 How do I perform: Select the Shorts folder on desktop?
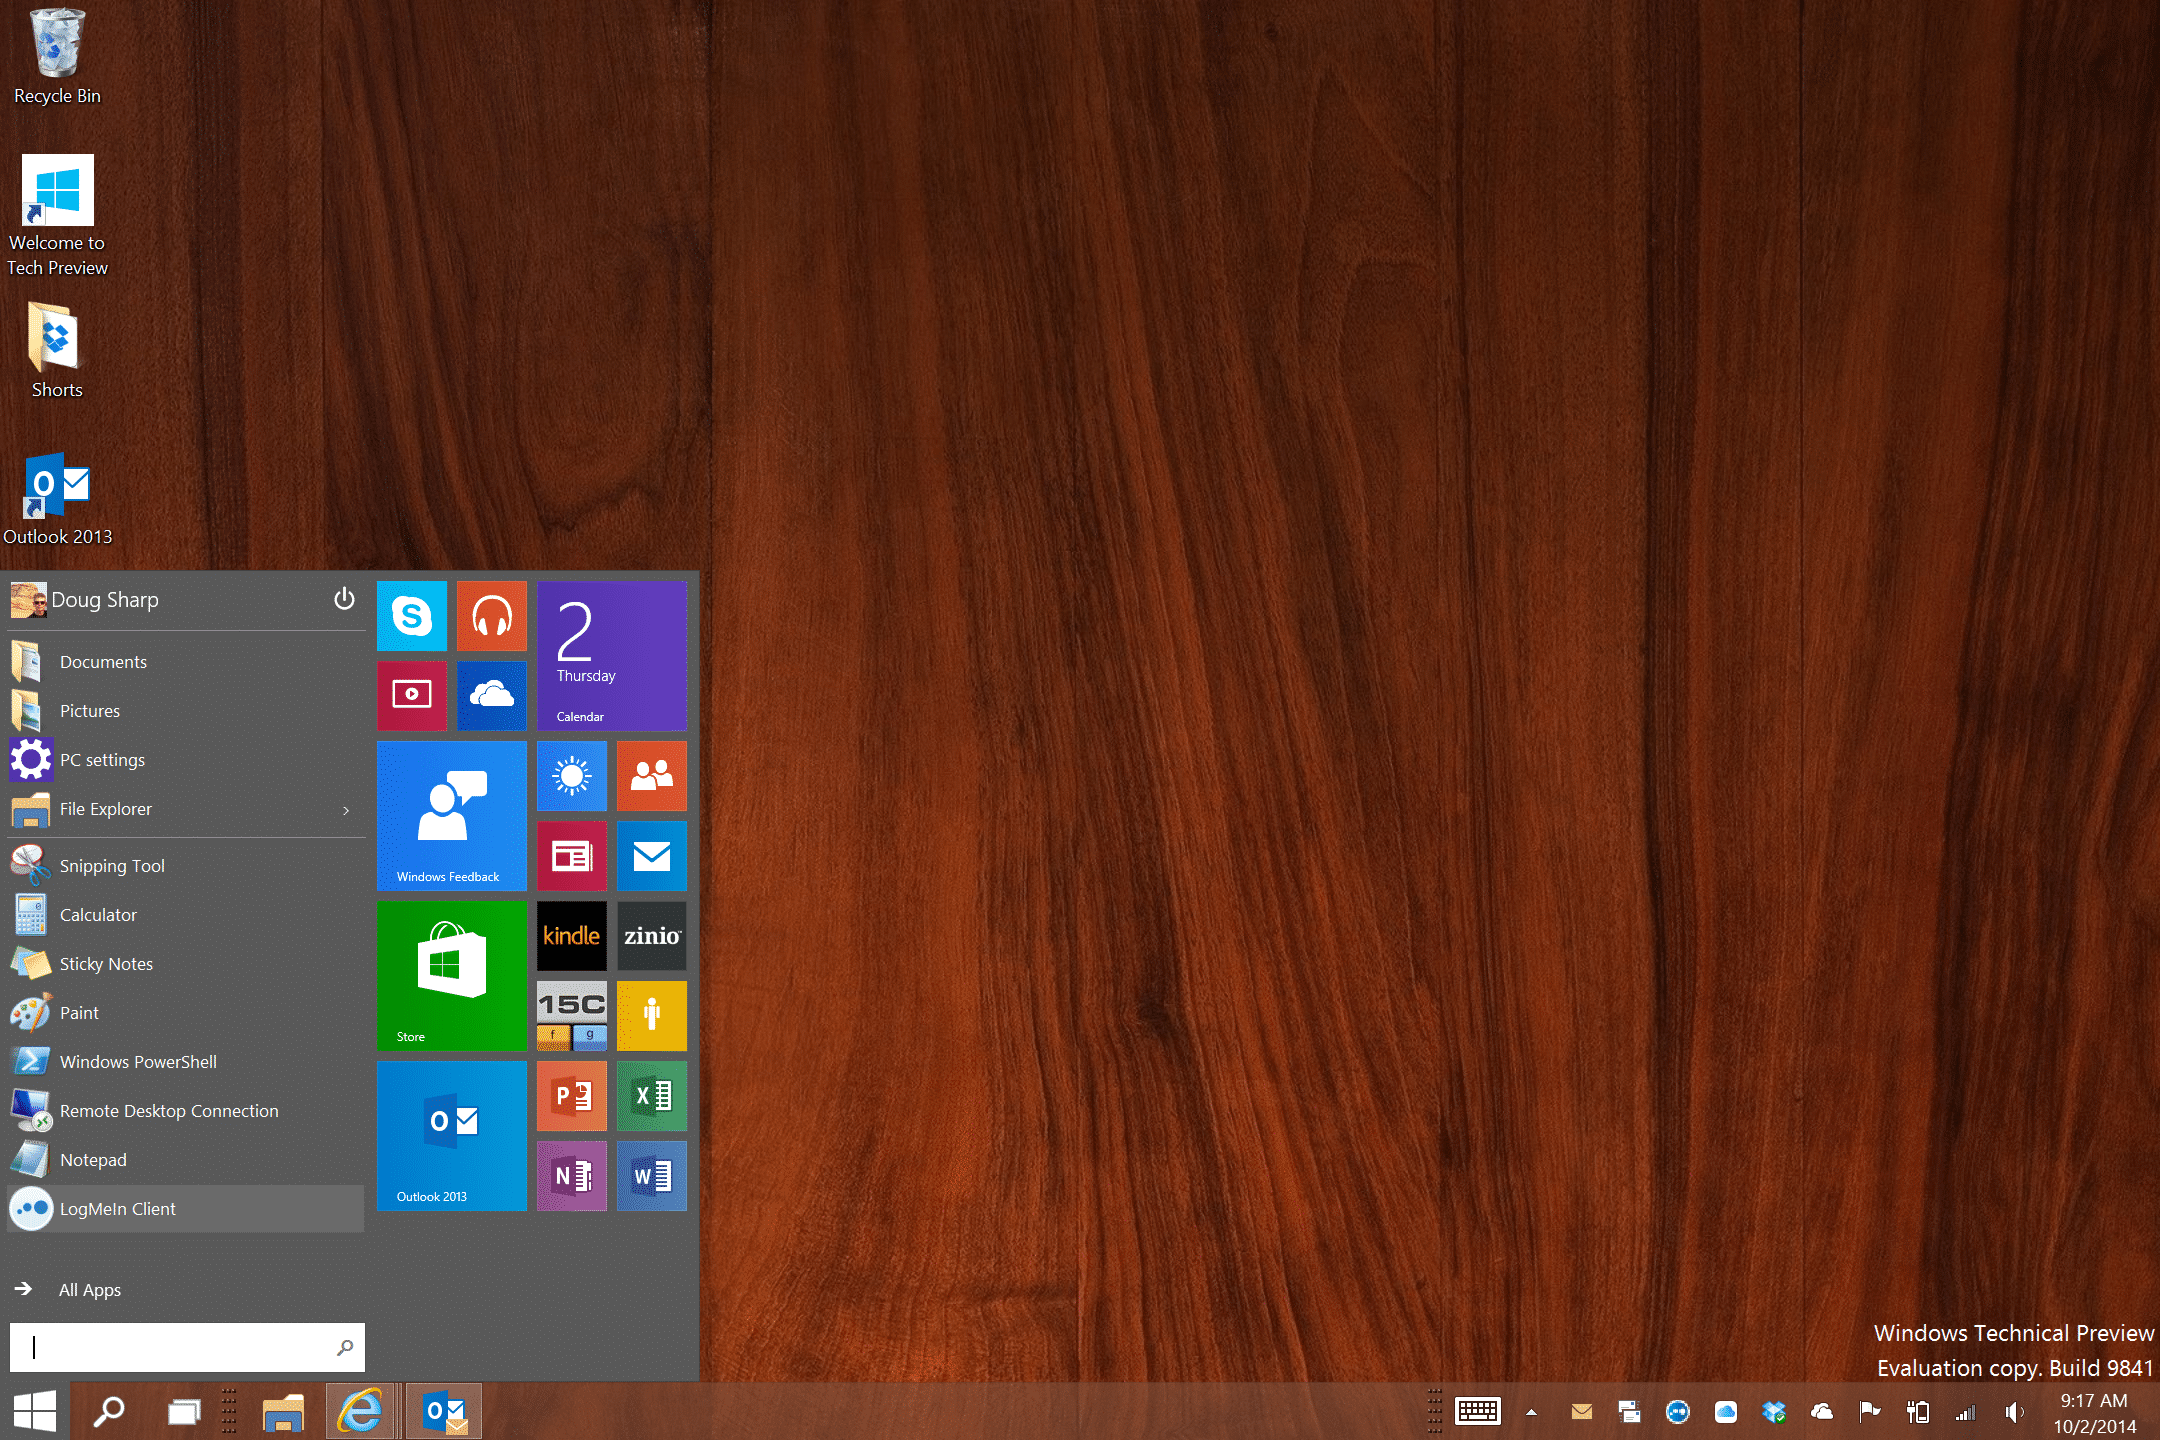coord(57,350)
